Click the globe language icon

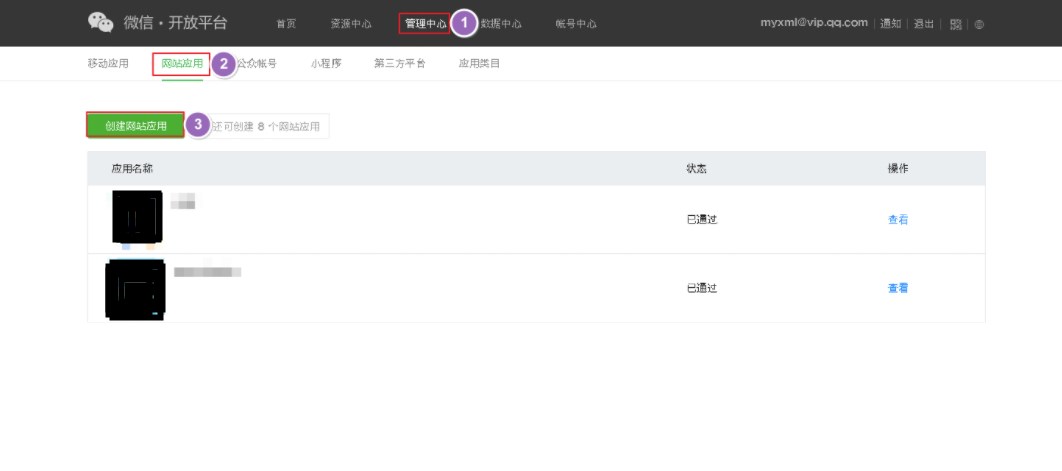click(978, 24)
